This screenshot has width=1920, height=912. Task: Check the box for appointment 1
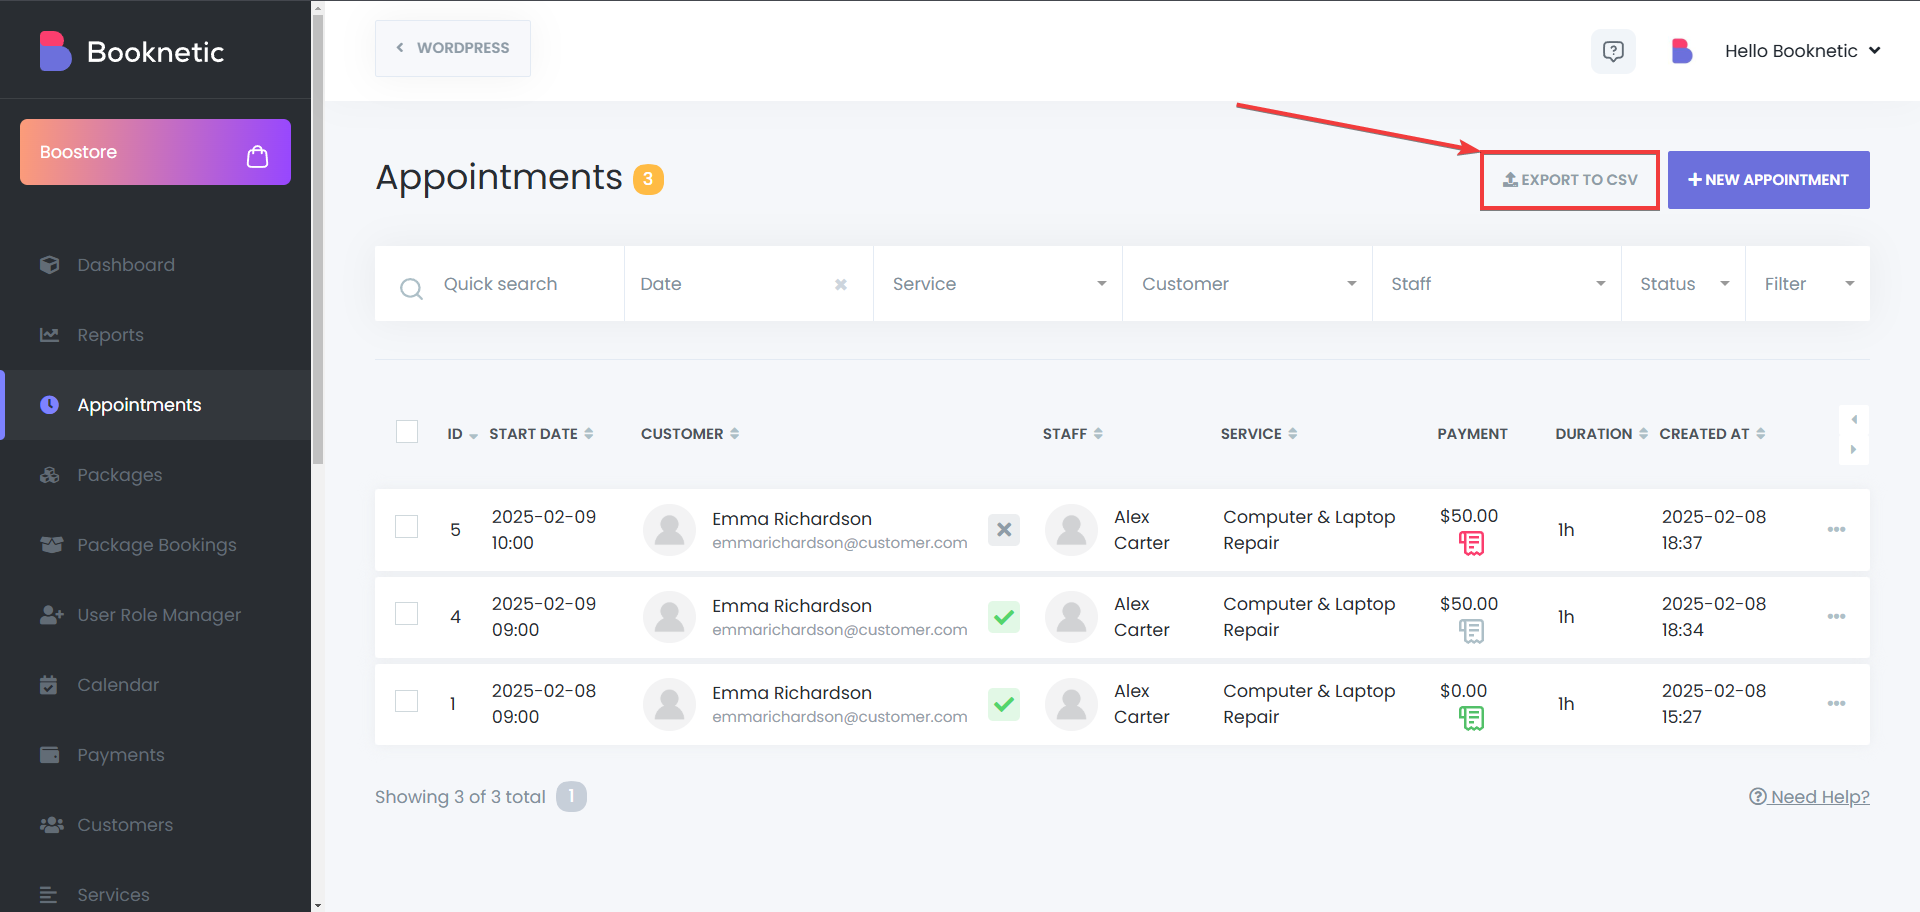pyautogui.click(x=406, y=700)
